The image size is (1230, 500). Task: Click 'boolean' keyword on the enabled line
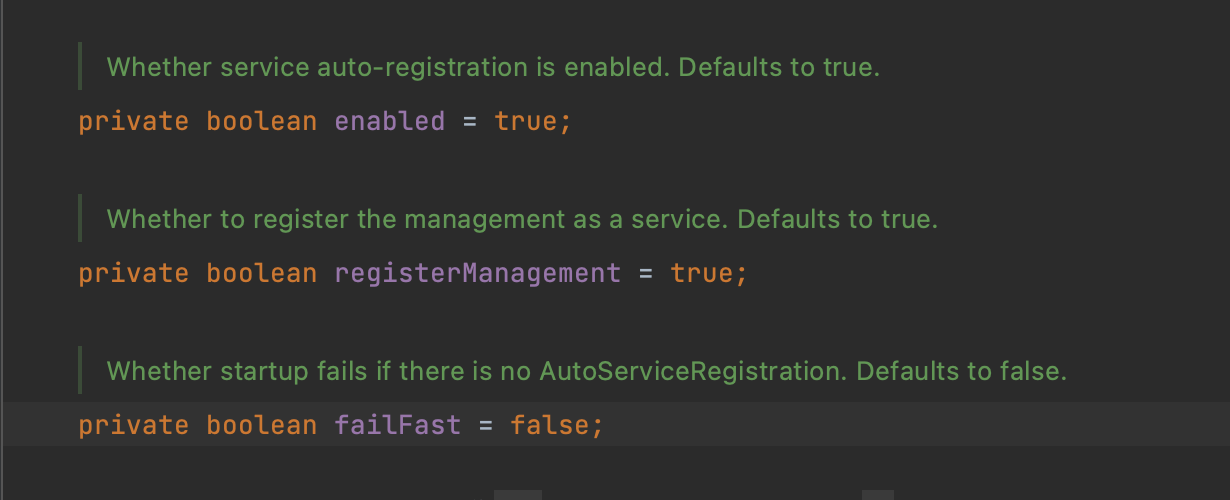[261, 122]
